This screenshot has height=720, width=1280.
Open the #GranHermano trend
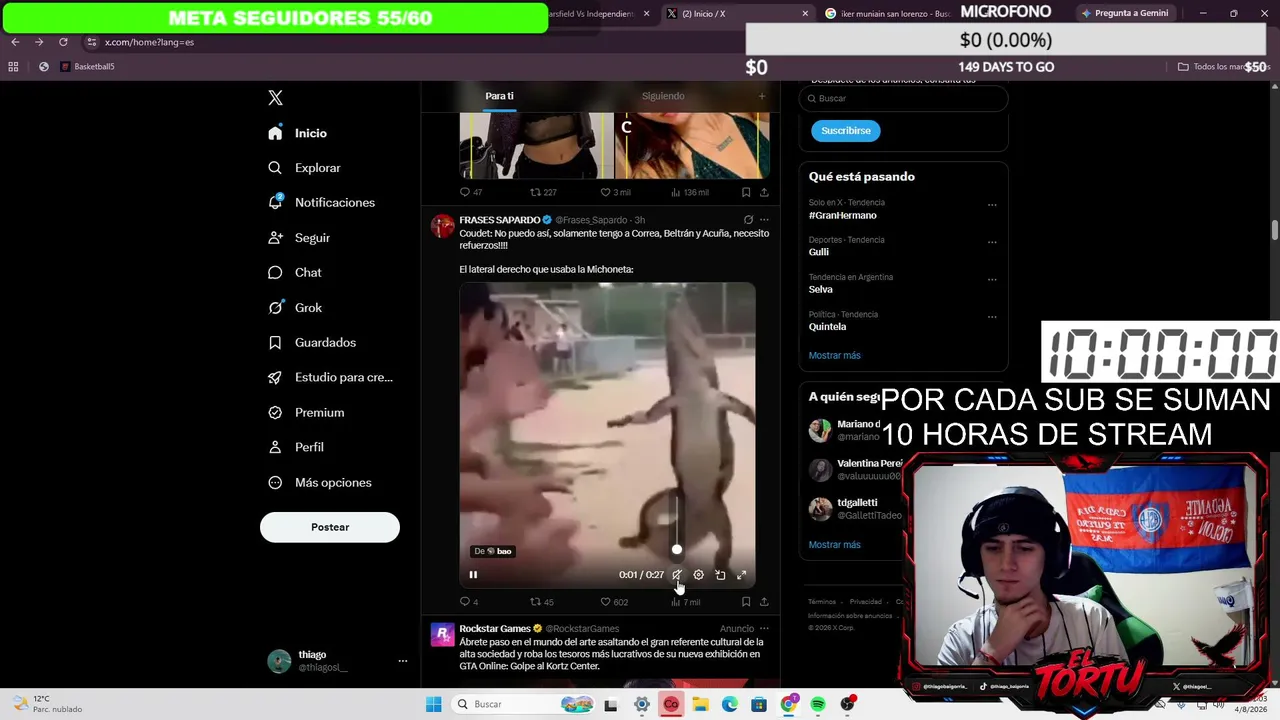pyautogui.click(x=843, y=216)
